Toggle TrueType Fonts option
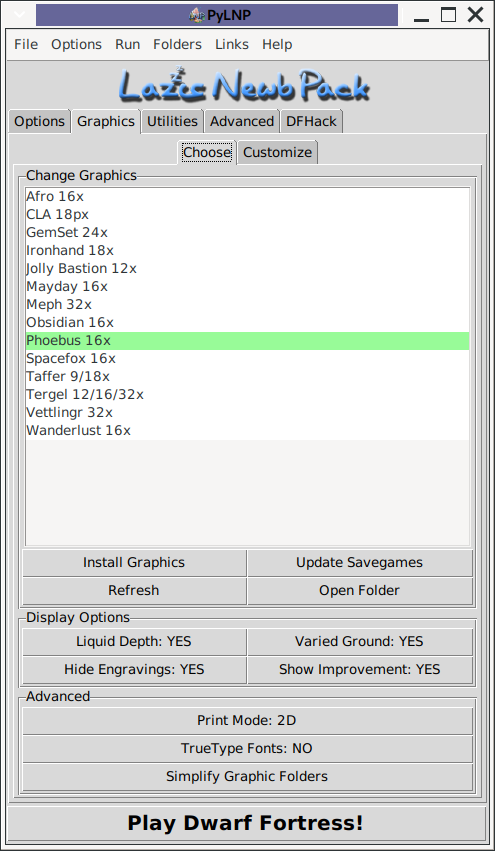 click(x=247, y=748)
